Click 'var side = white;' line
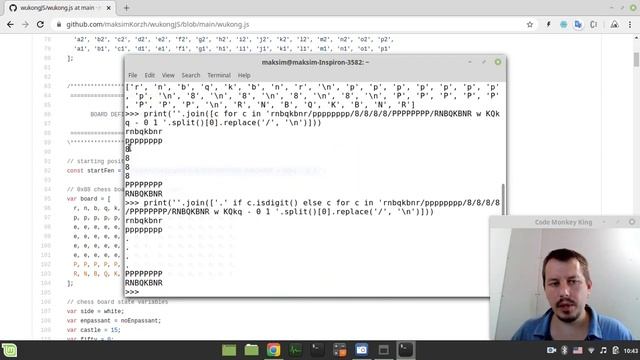 pos(95,311)
